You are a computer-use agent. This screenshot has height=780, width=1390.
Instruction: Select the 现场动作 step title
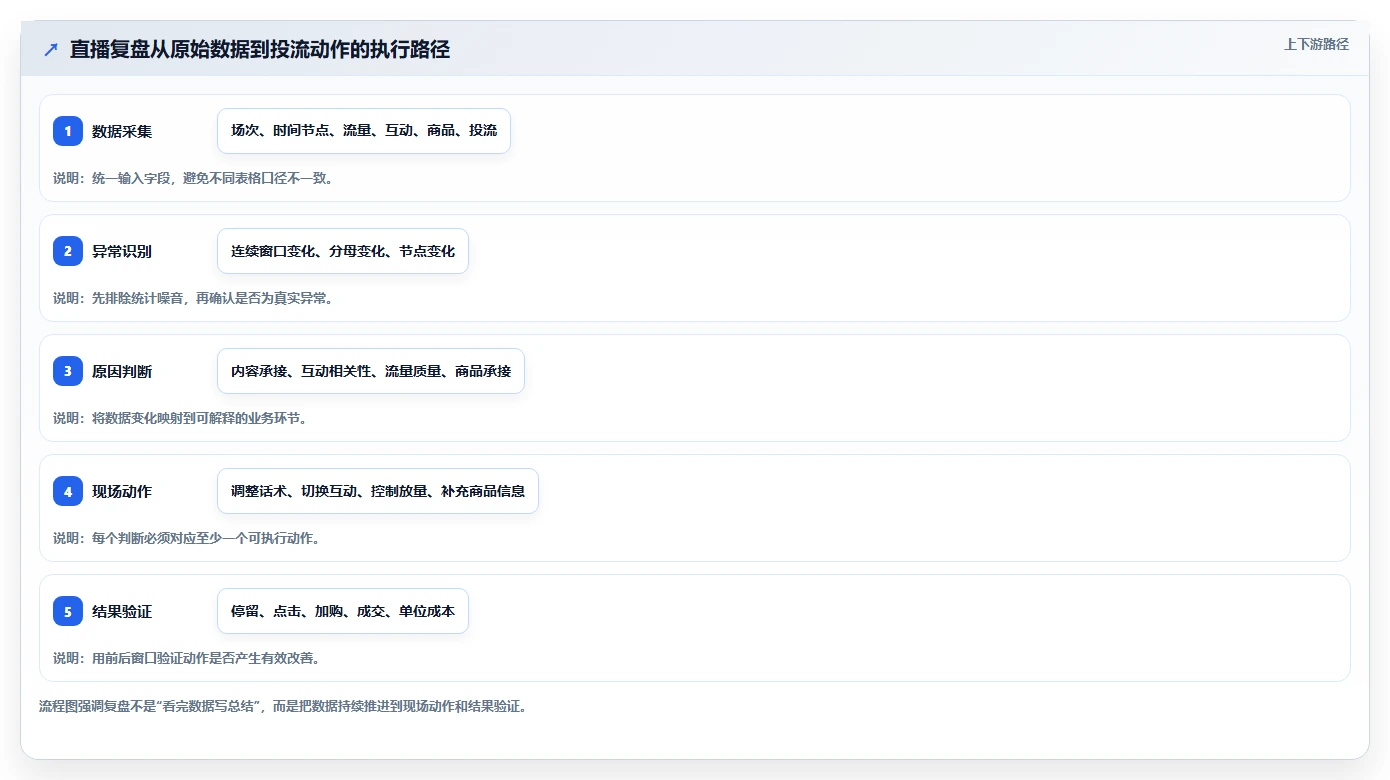122,491
